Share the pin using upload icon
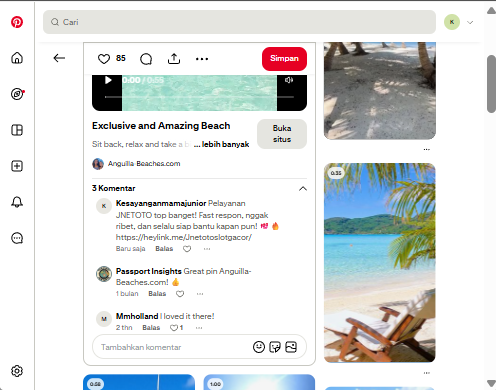 click(x=174, y=59)
